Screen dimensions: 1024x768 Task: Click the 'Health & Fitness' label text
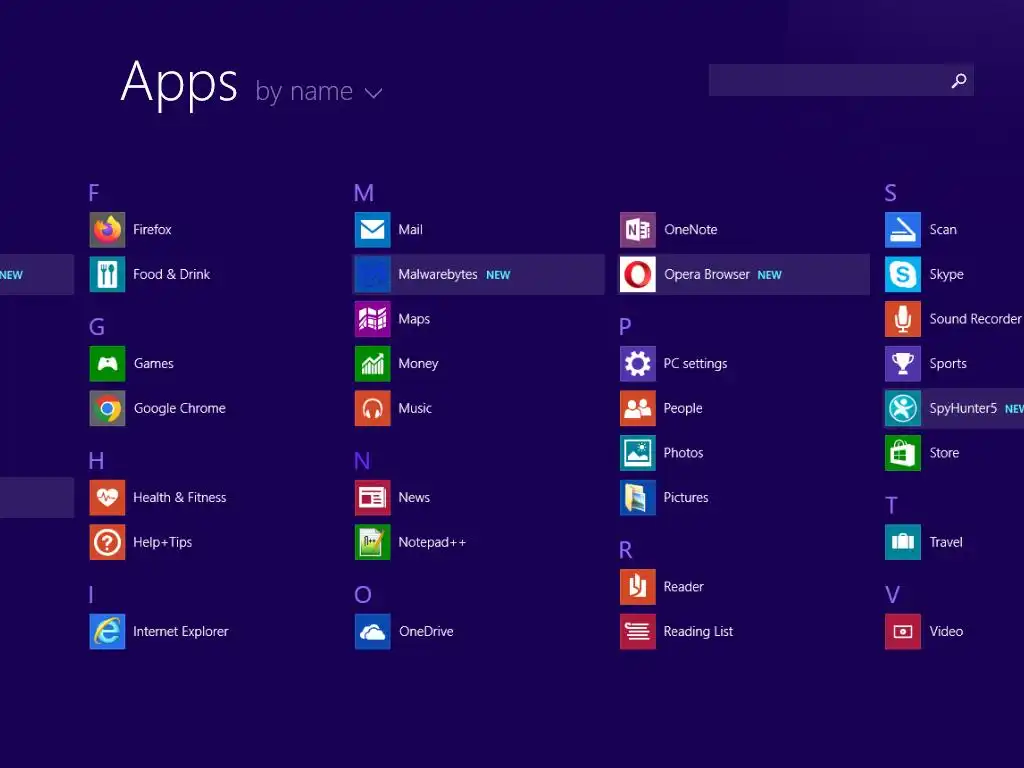pyautogui.click(x=180, y=498)
